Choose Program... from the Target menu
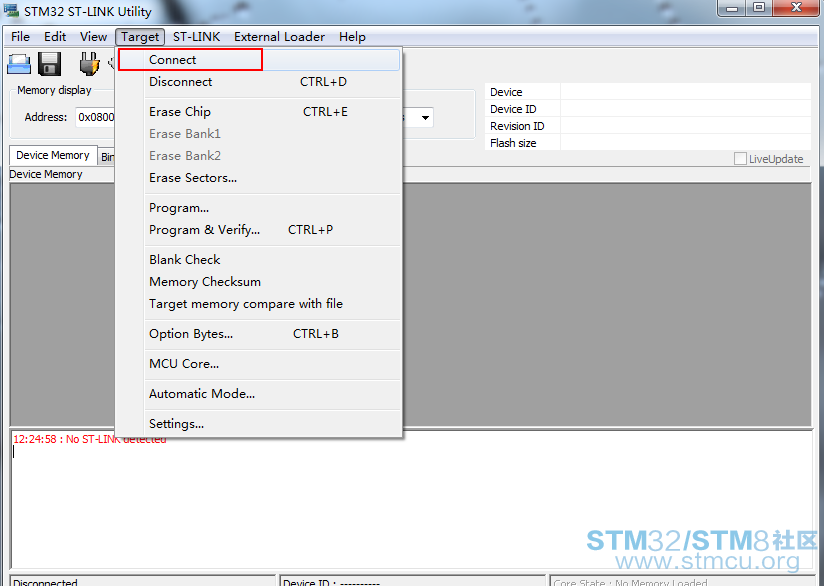The height and width of the screenshot is (586, 824). coord(259,208)
